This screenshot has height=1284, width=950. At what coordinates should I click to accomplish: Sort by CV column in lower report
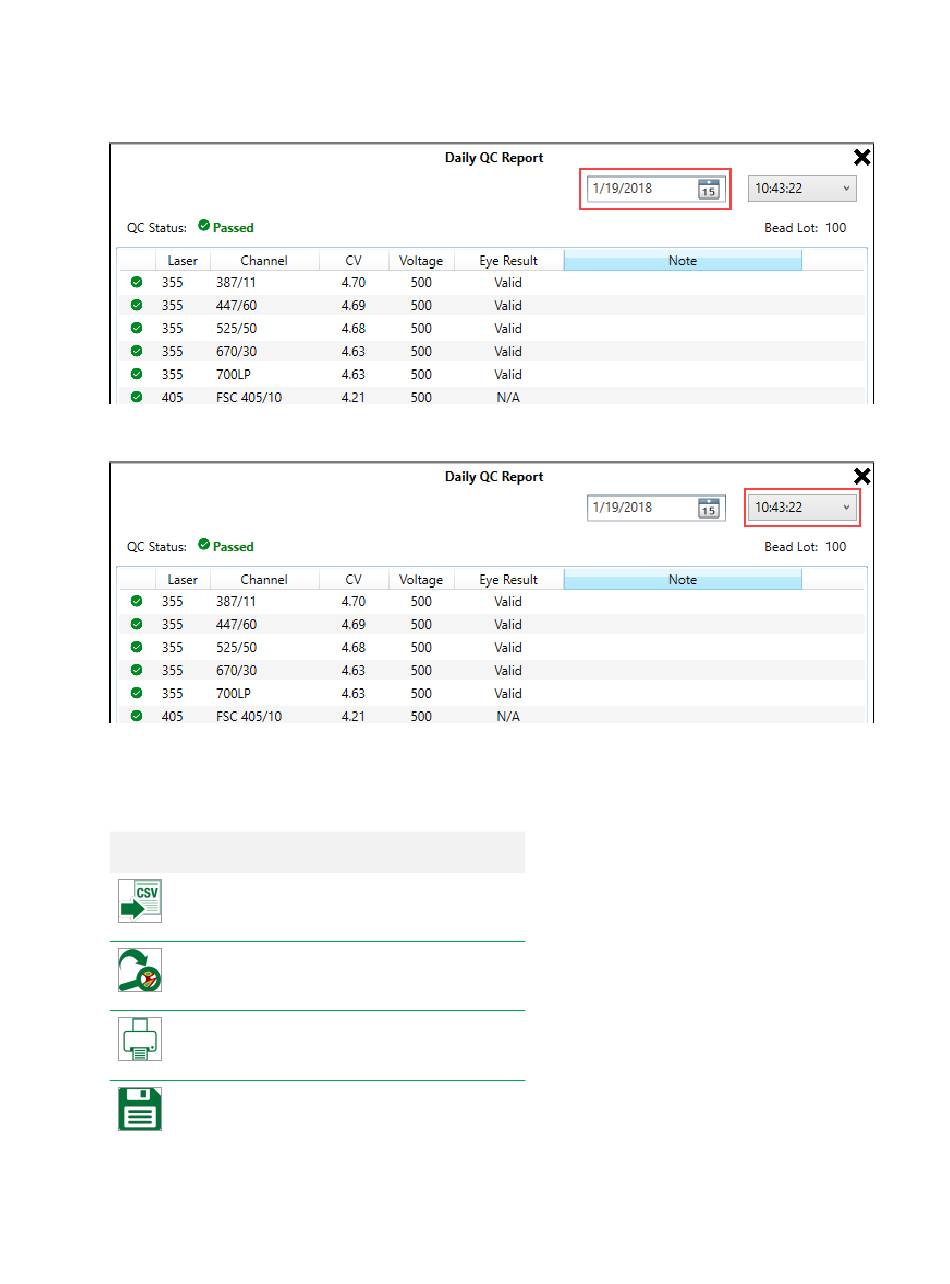[353, 579]
